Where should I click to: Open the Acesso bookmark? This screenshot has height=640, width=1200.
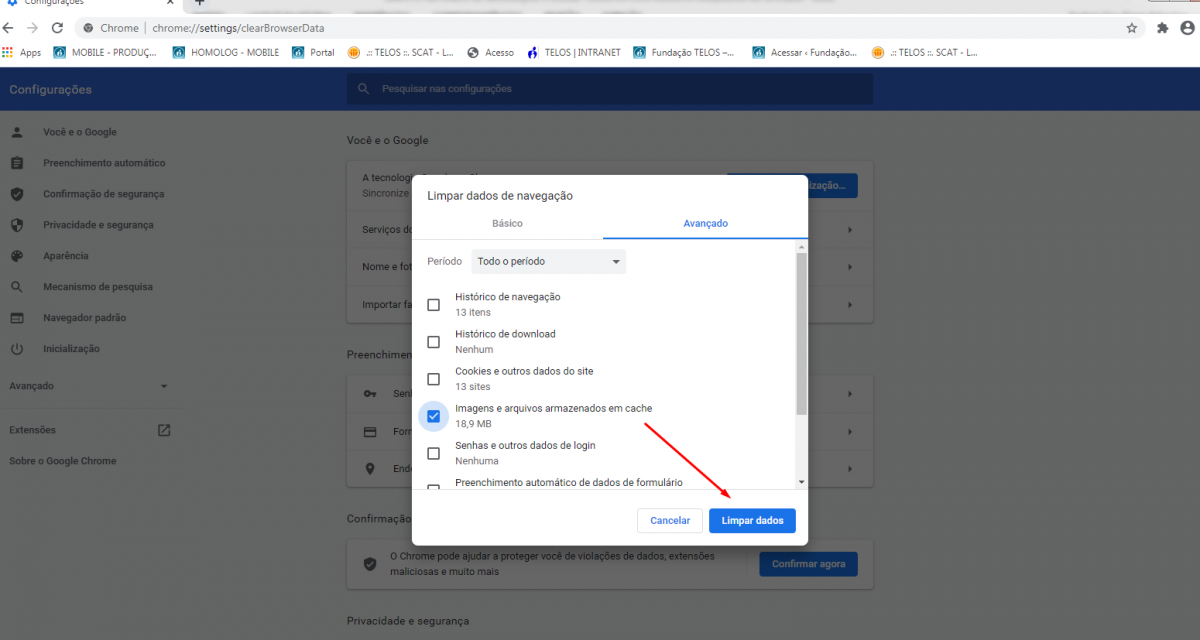coord(490,53)
